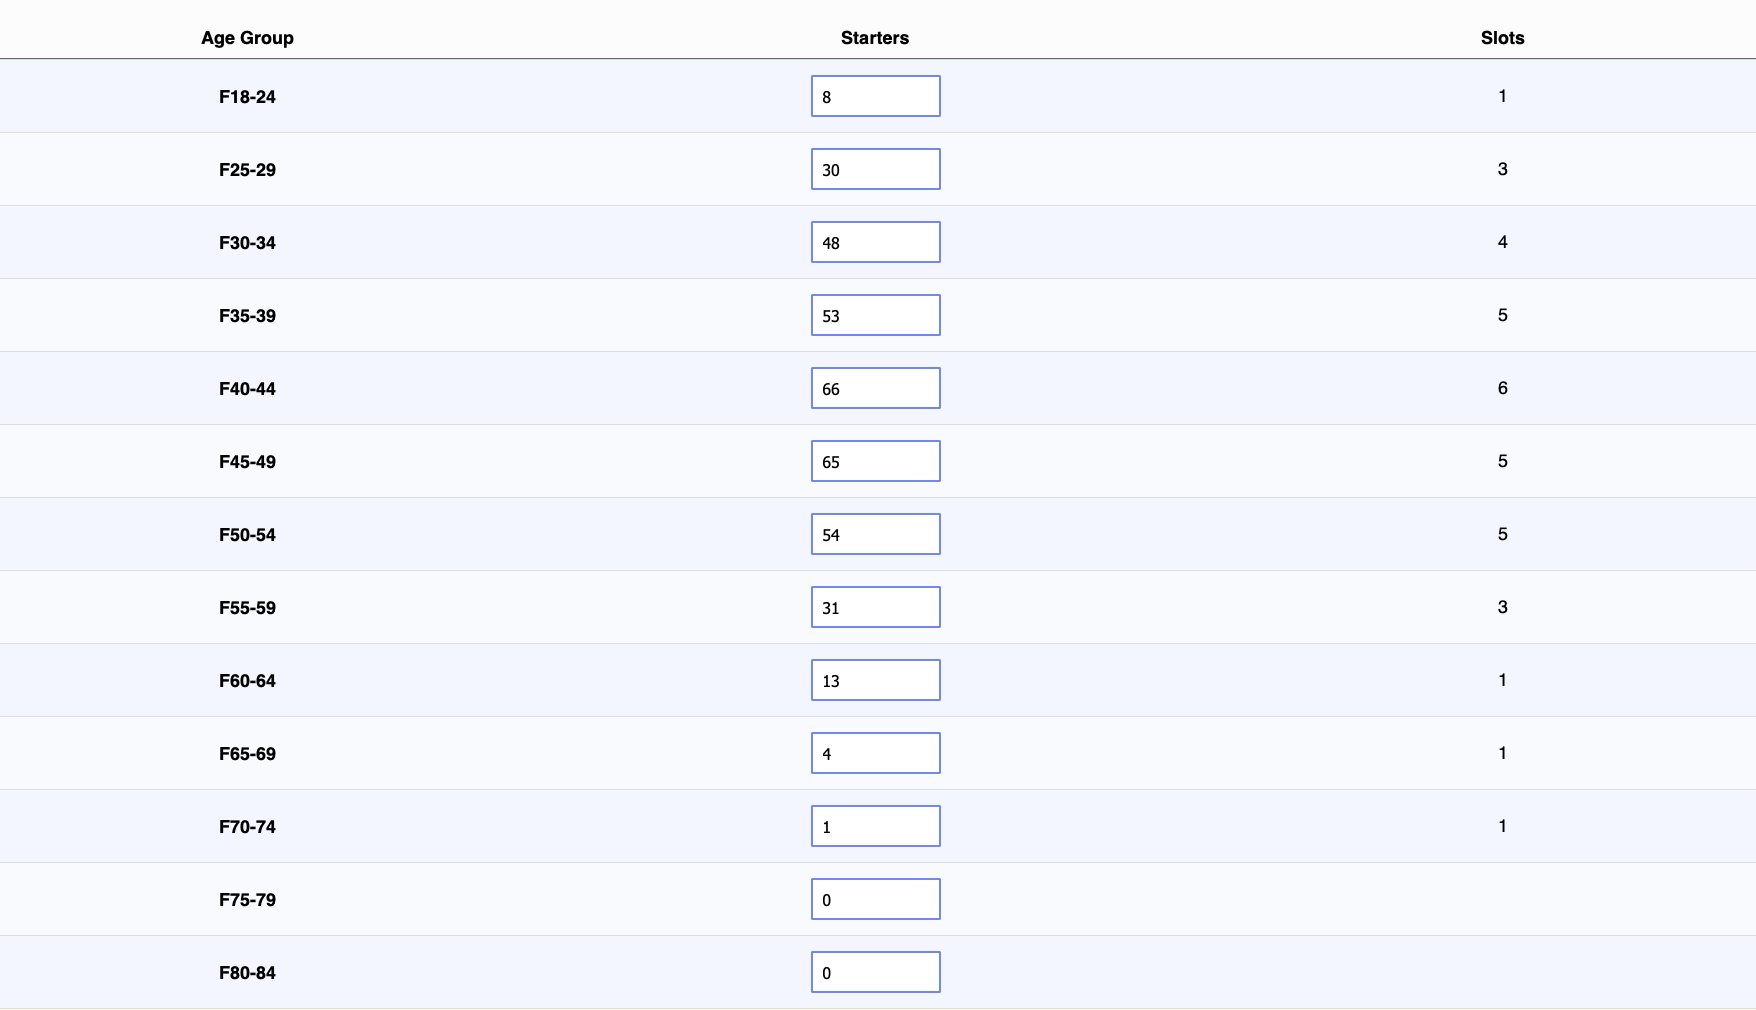Focus the zero-value input for F75-79
This screenshot has height=1010, width=1756.
pos(875,899)
